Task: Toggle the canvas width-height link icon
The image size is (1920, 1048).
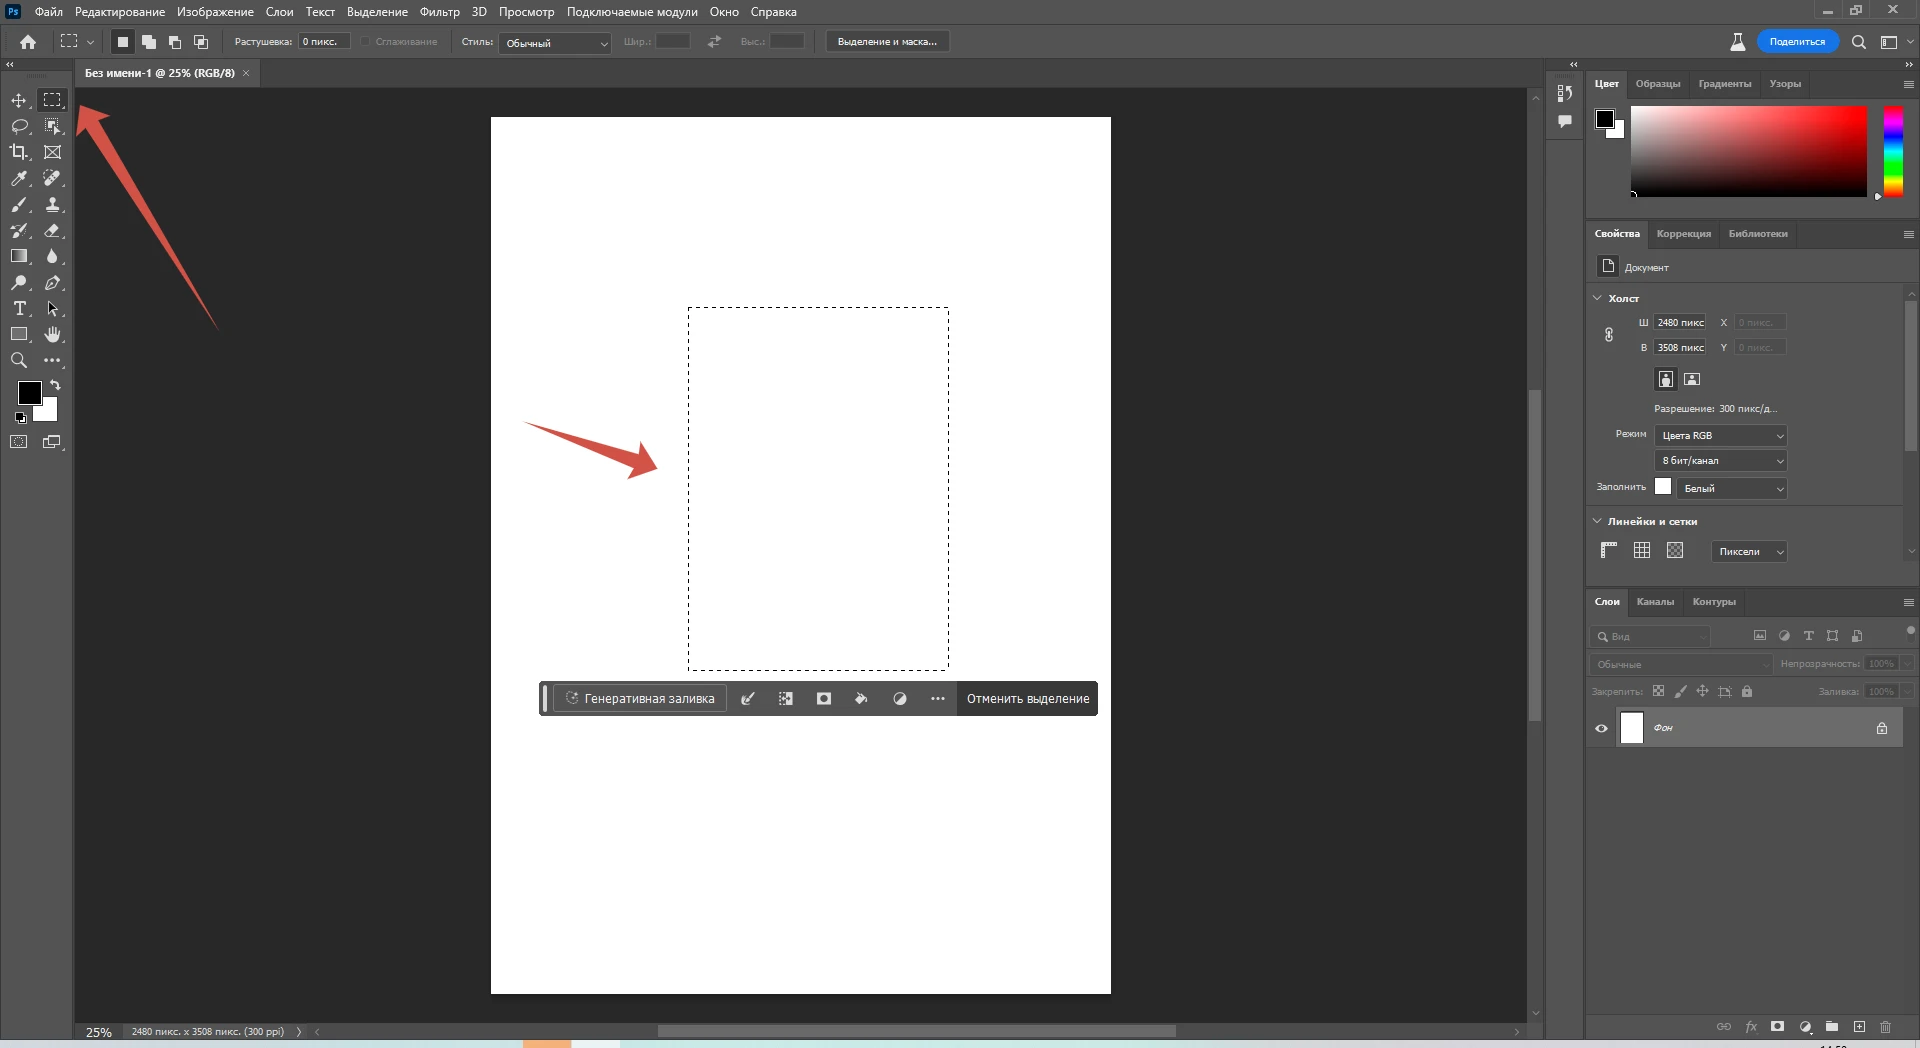Action: pos(1608,335)
